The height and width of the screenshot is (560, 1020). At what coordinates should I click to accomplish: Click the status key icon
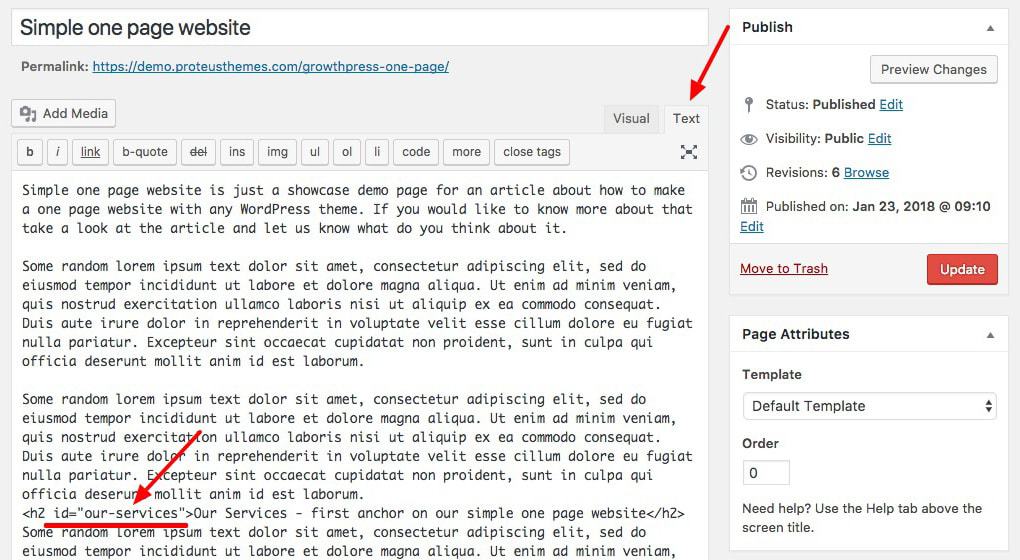(x=749, y=105)
